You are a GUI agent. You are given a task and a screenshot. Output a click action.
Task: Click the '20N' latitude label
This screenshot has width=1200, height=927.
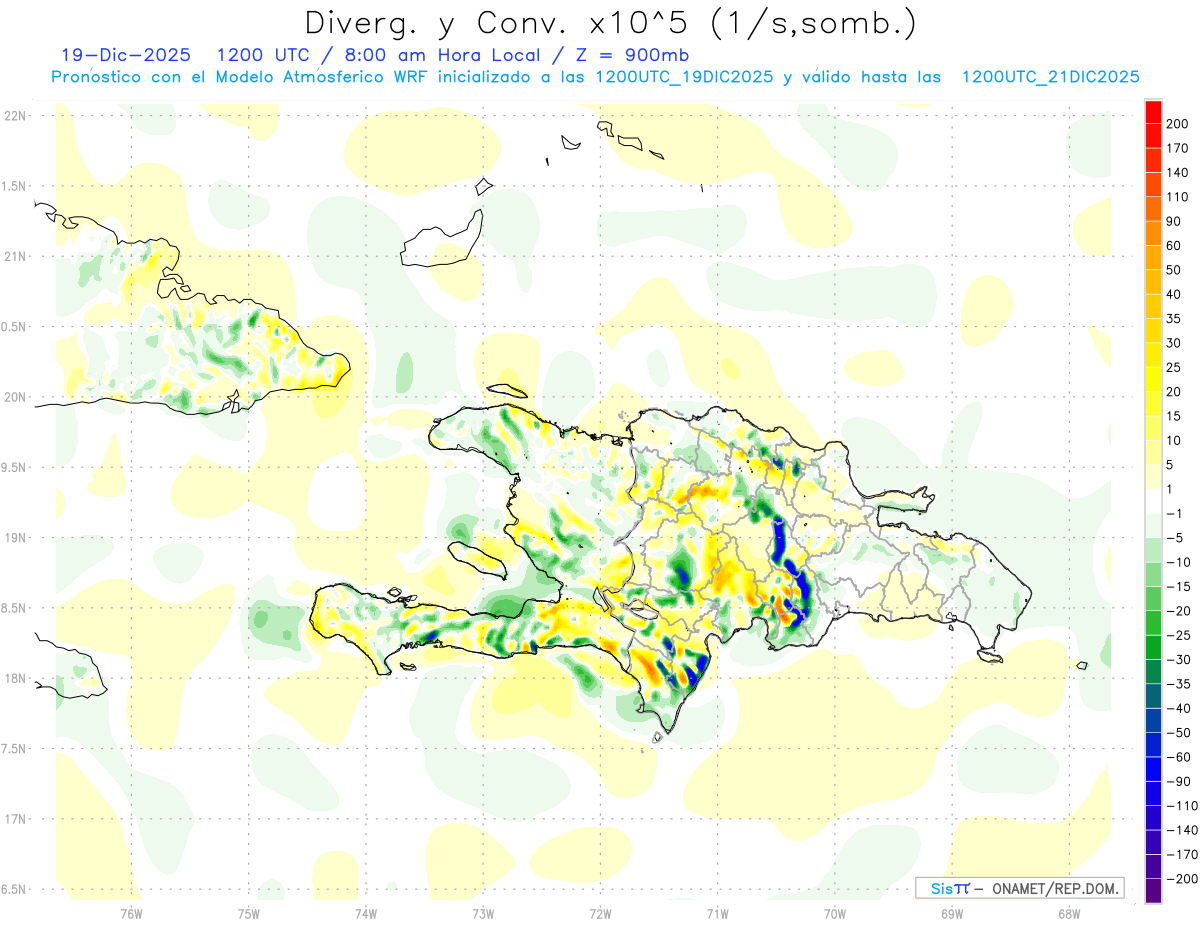click(15, 397)
